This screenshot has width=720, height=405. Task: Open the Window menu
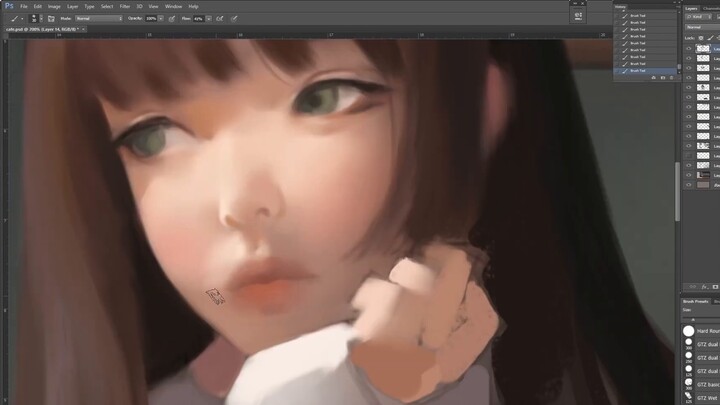[x=174, y=6]
